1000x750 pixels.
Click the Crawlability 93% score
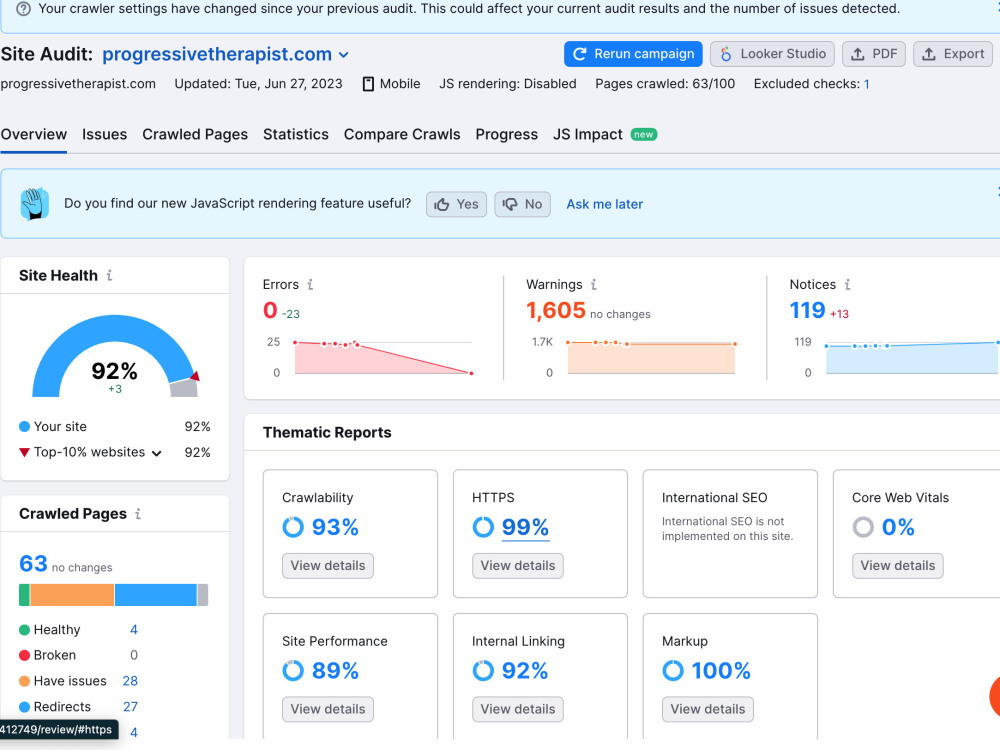click(335, 527)
